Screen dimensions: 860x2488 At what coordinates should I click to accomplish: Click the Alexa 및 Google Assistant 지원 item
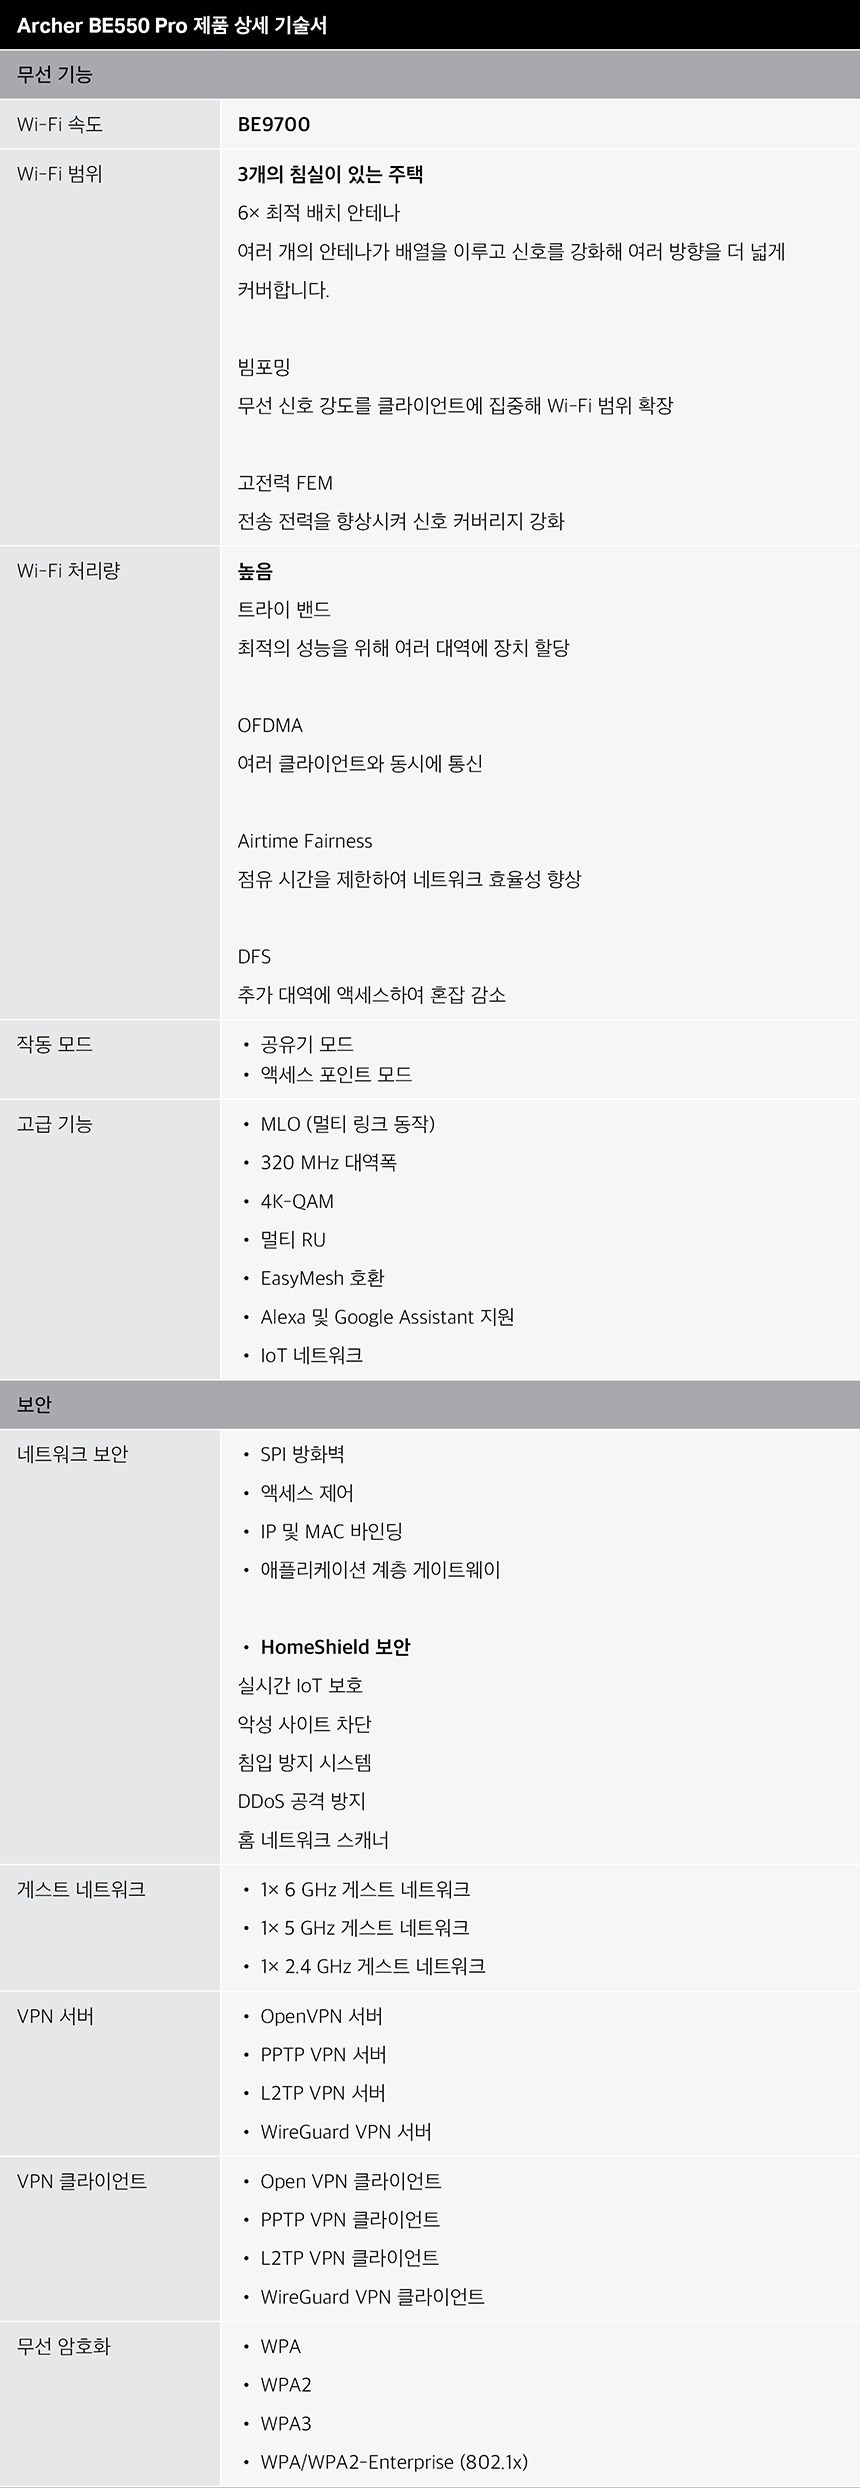tap(387, 1317)
